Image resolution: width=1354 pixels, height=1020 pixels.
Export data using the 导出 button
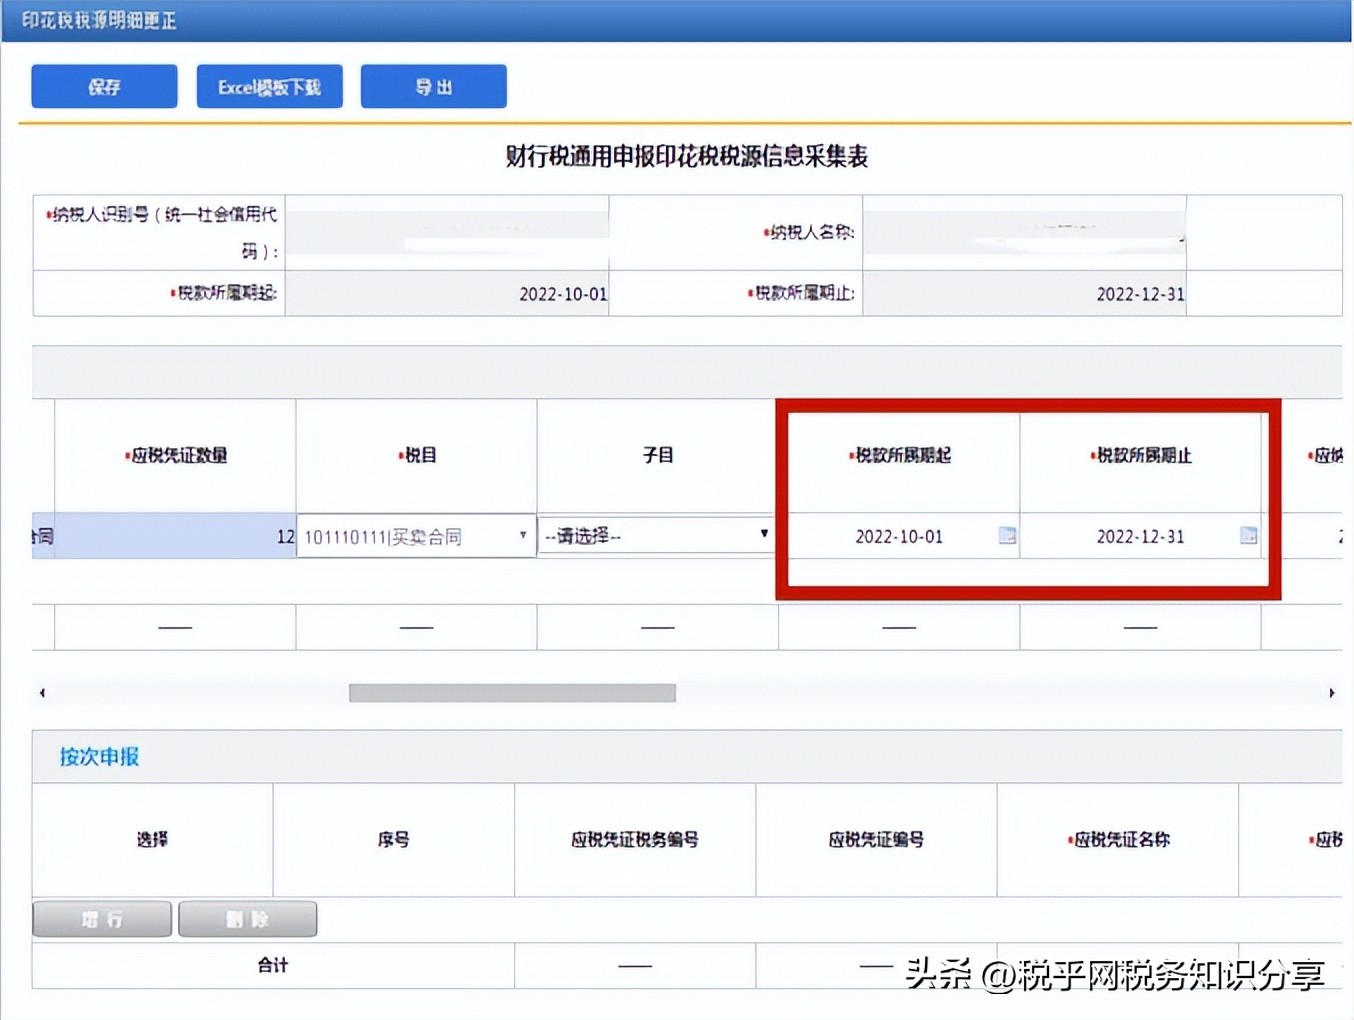coord(433,85)
